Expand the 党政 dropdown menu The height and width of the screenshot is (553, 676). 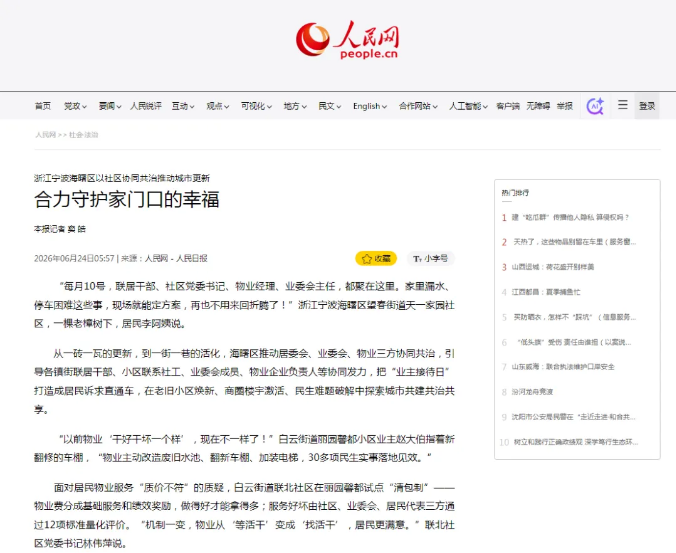[x=75, y=106]
